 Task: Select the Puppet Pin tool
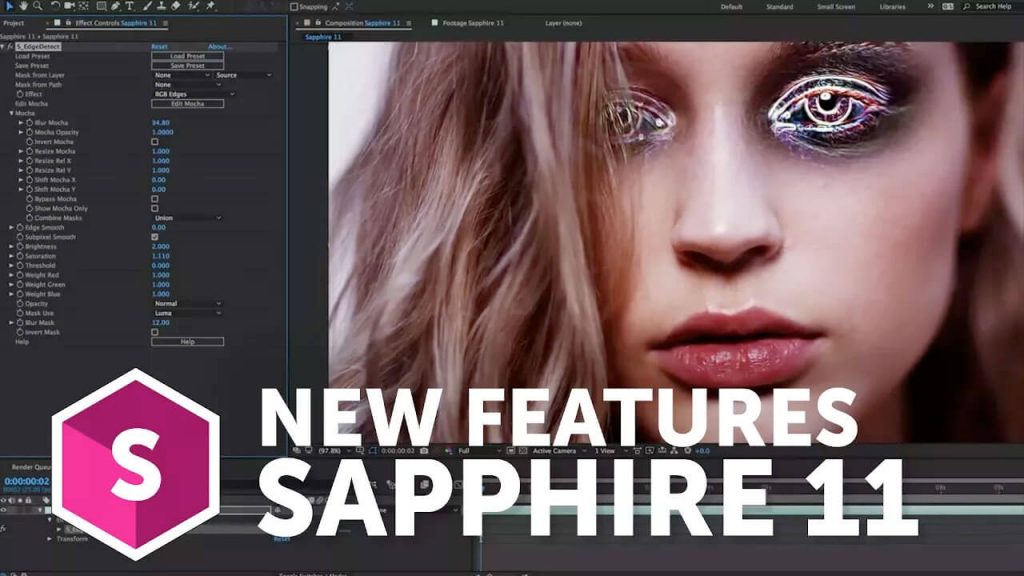click(x=210, y=6)
